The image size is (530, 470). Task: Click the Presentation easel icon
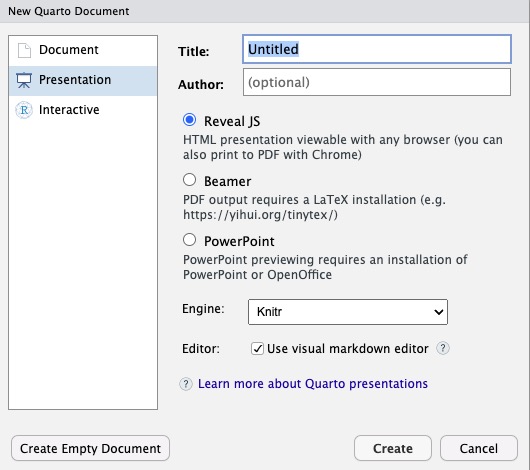tap(24, 80)
